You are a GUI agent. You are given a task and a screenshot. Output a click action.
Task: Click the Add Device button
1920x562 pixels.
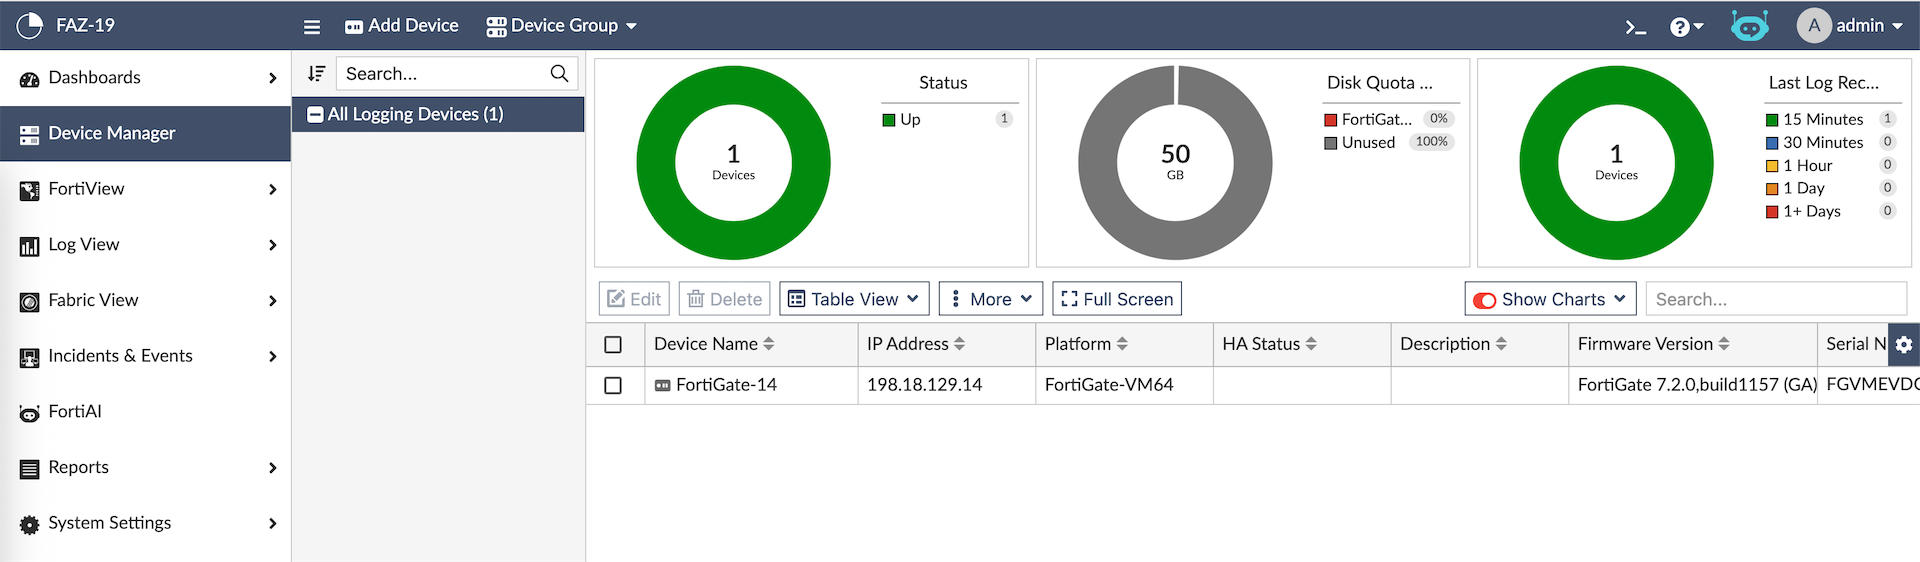pos(401,26)
